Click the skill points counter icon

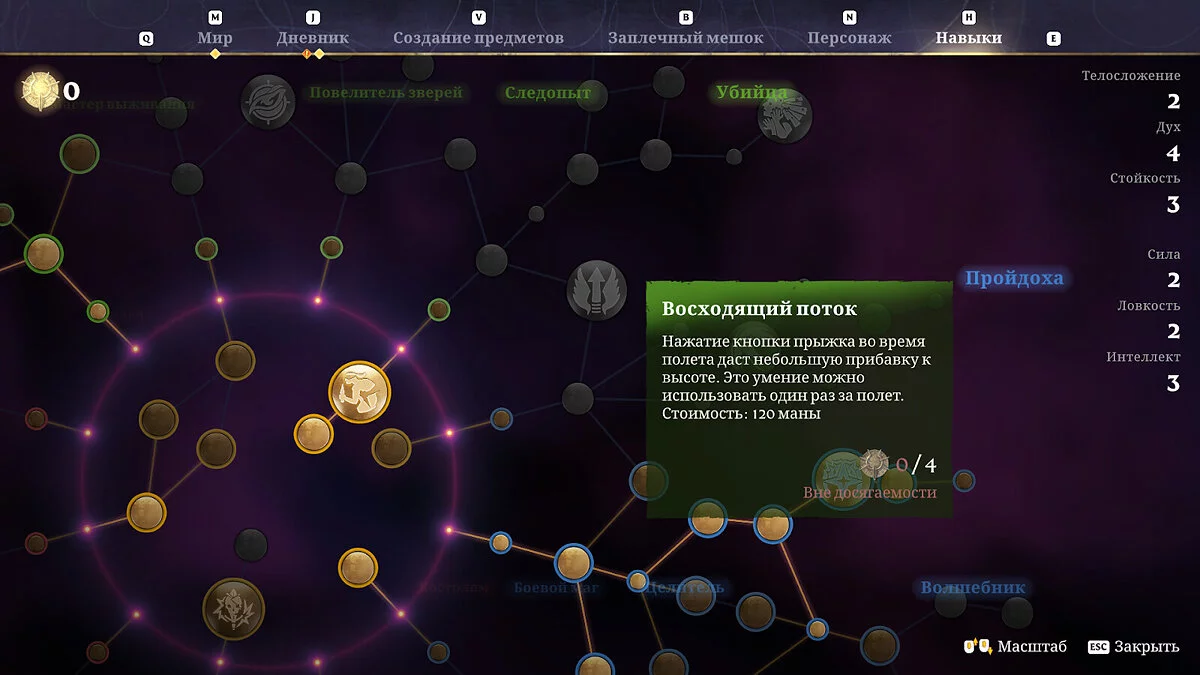pos(41,90)
